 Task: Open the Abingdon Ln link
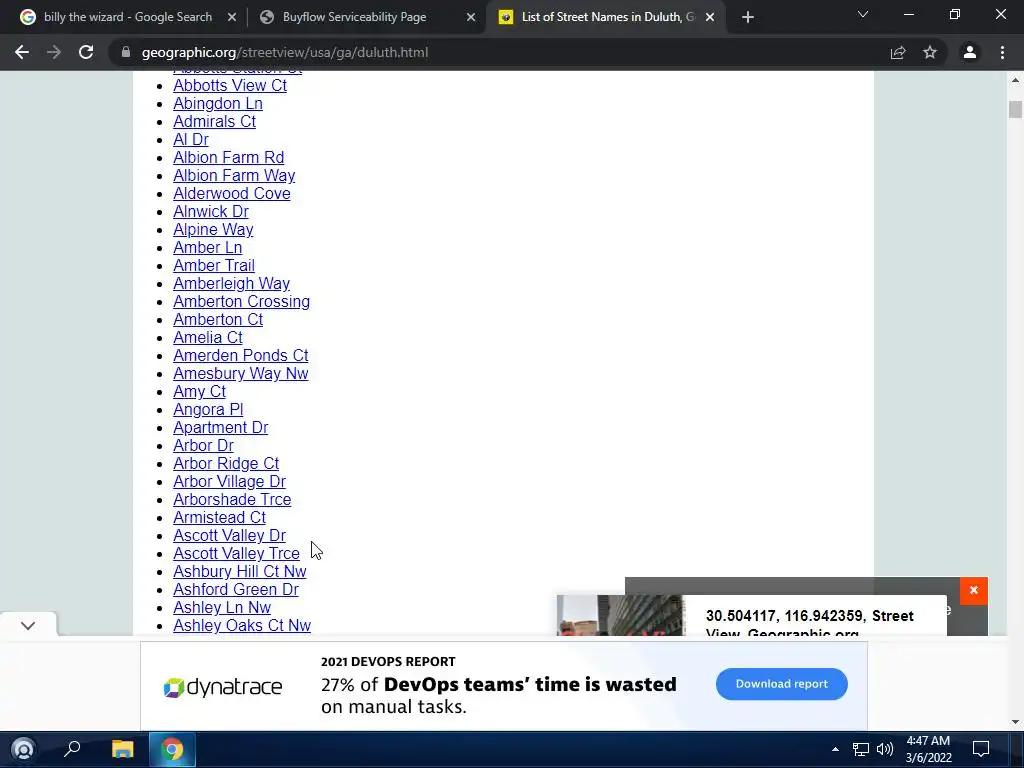tap(217, 103)
